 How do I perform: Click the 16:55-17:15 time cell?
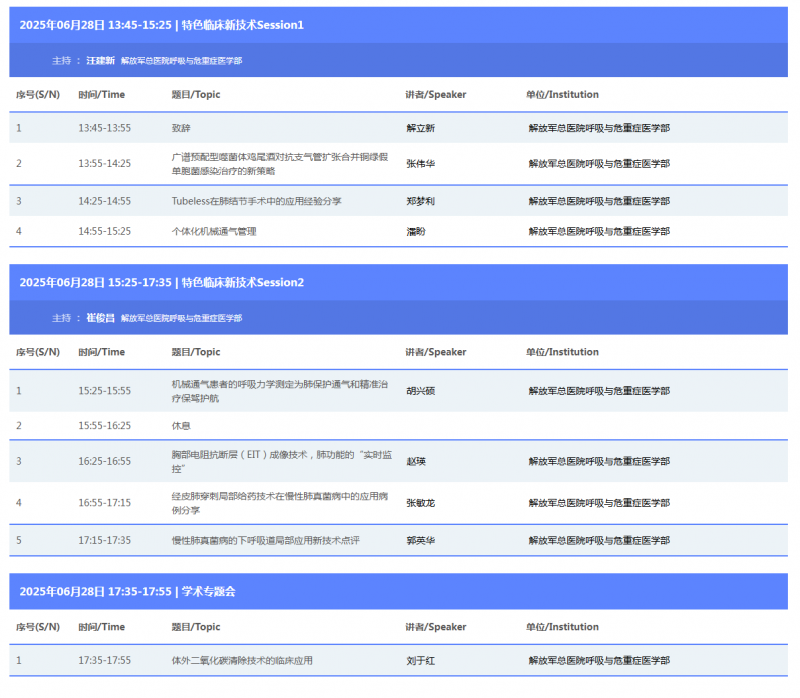tap(105, 503)
